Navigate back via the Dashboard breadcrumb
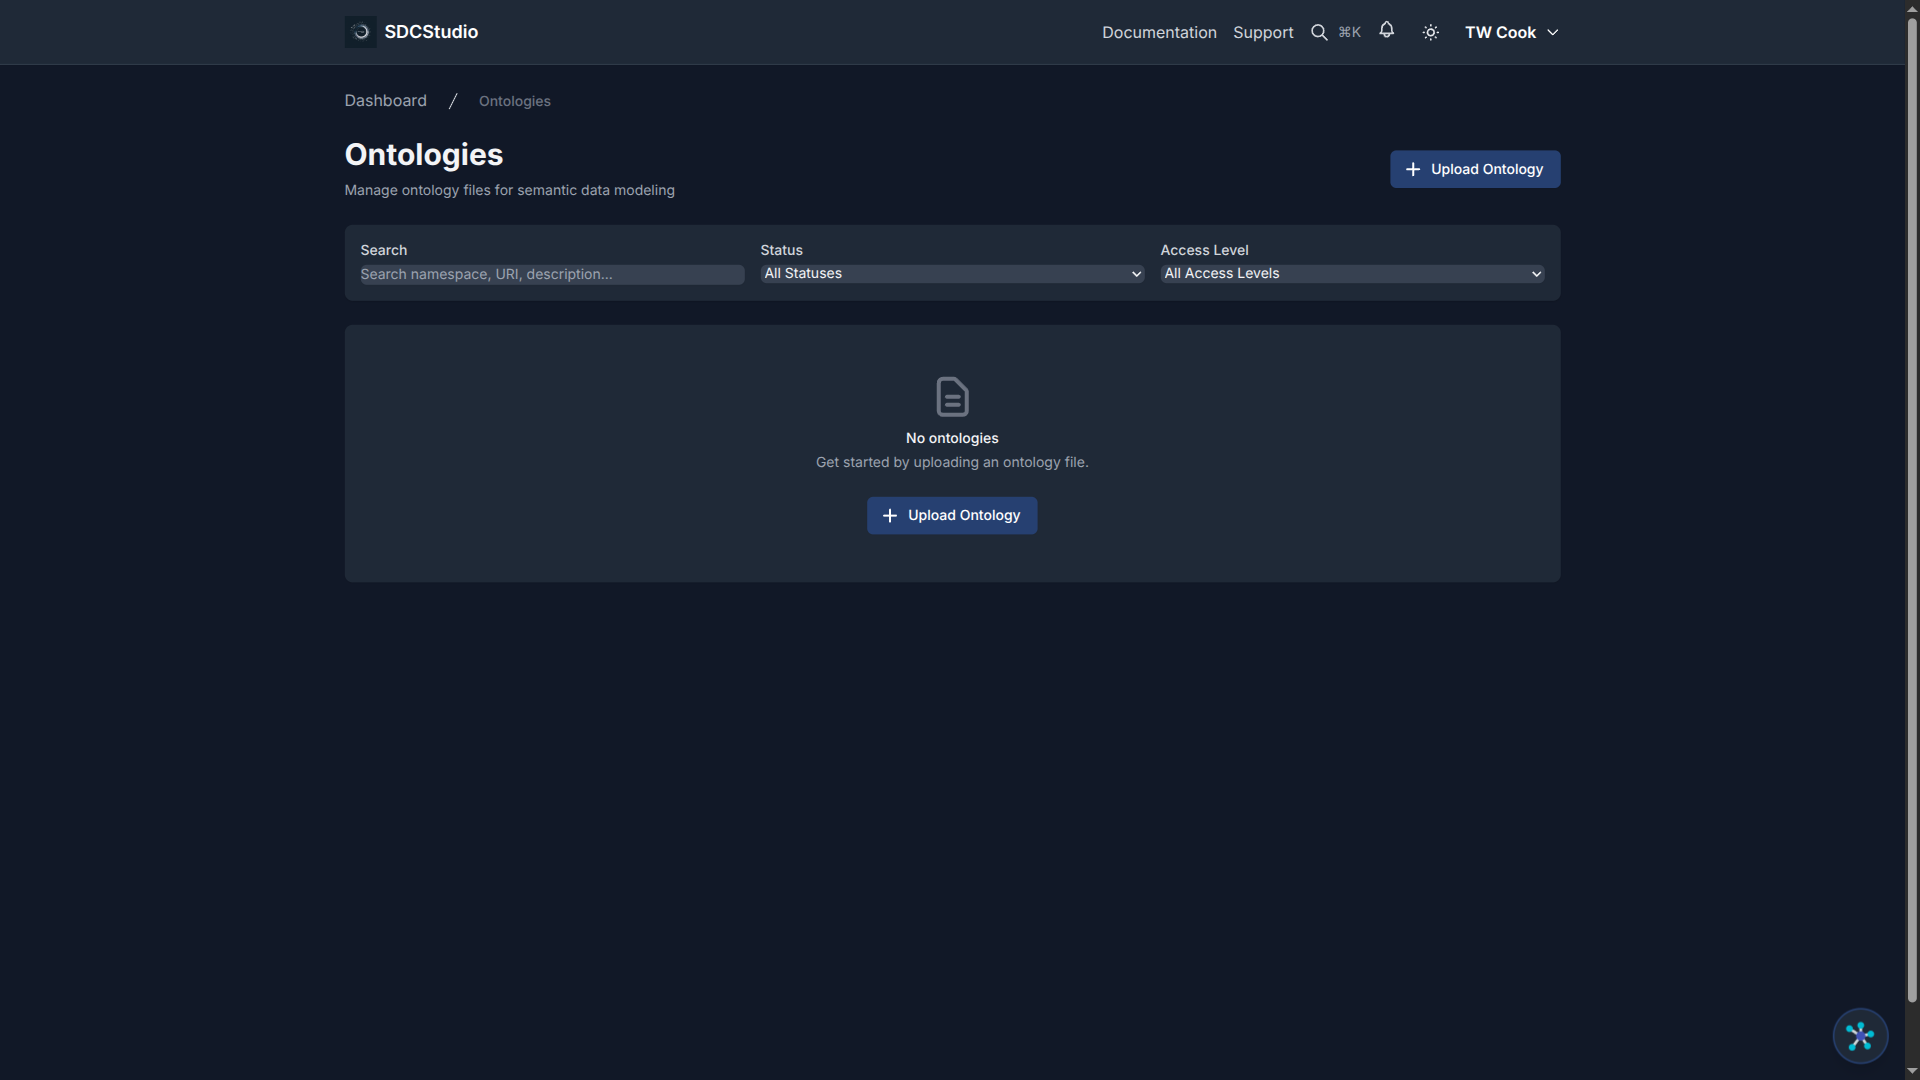 point(385,100)
